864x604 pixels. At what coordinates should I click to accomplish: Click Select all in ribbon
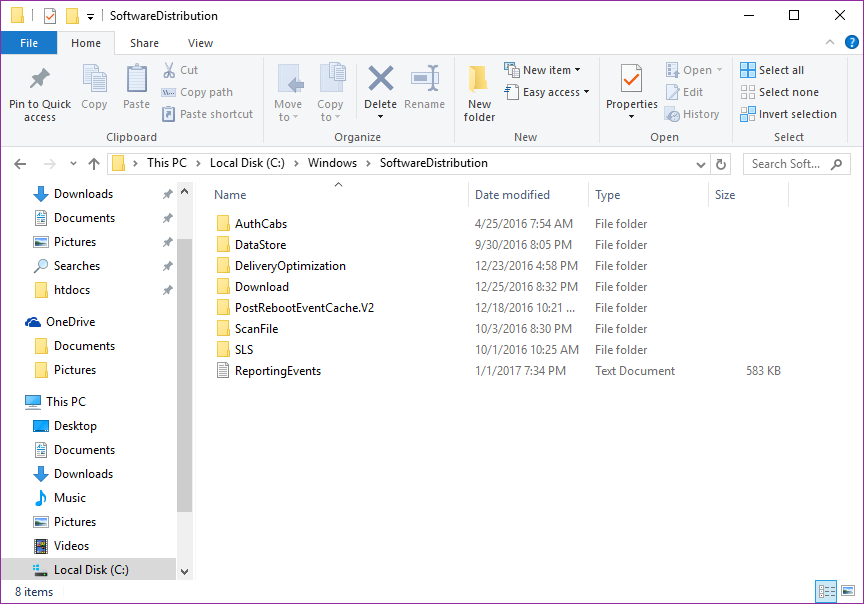point(772,70)
